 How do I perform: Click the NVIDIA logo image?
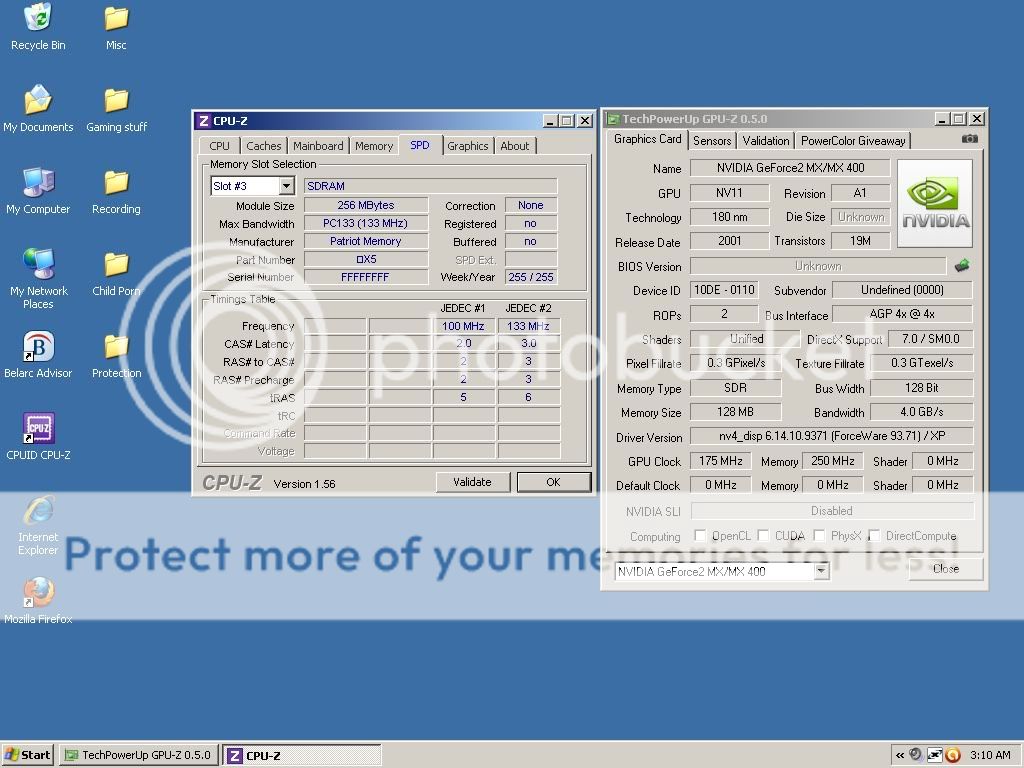click(935, 204)
